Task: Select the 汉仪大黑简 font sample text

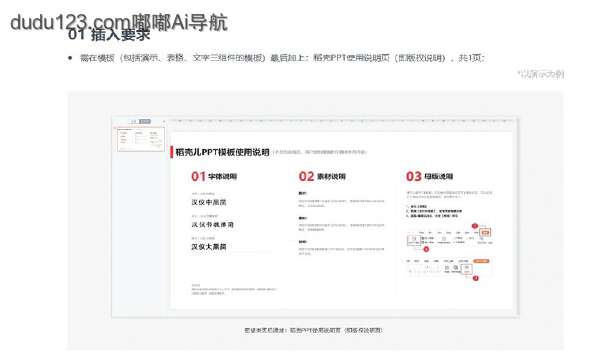Action: click(209, 247)
